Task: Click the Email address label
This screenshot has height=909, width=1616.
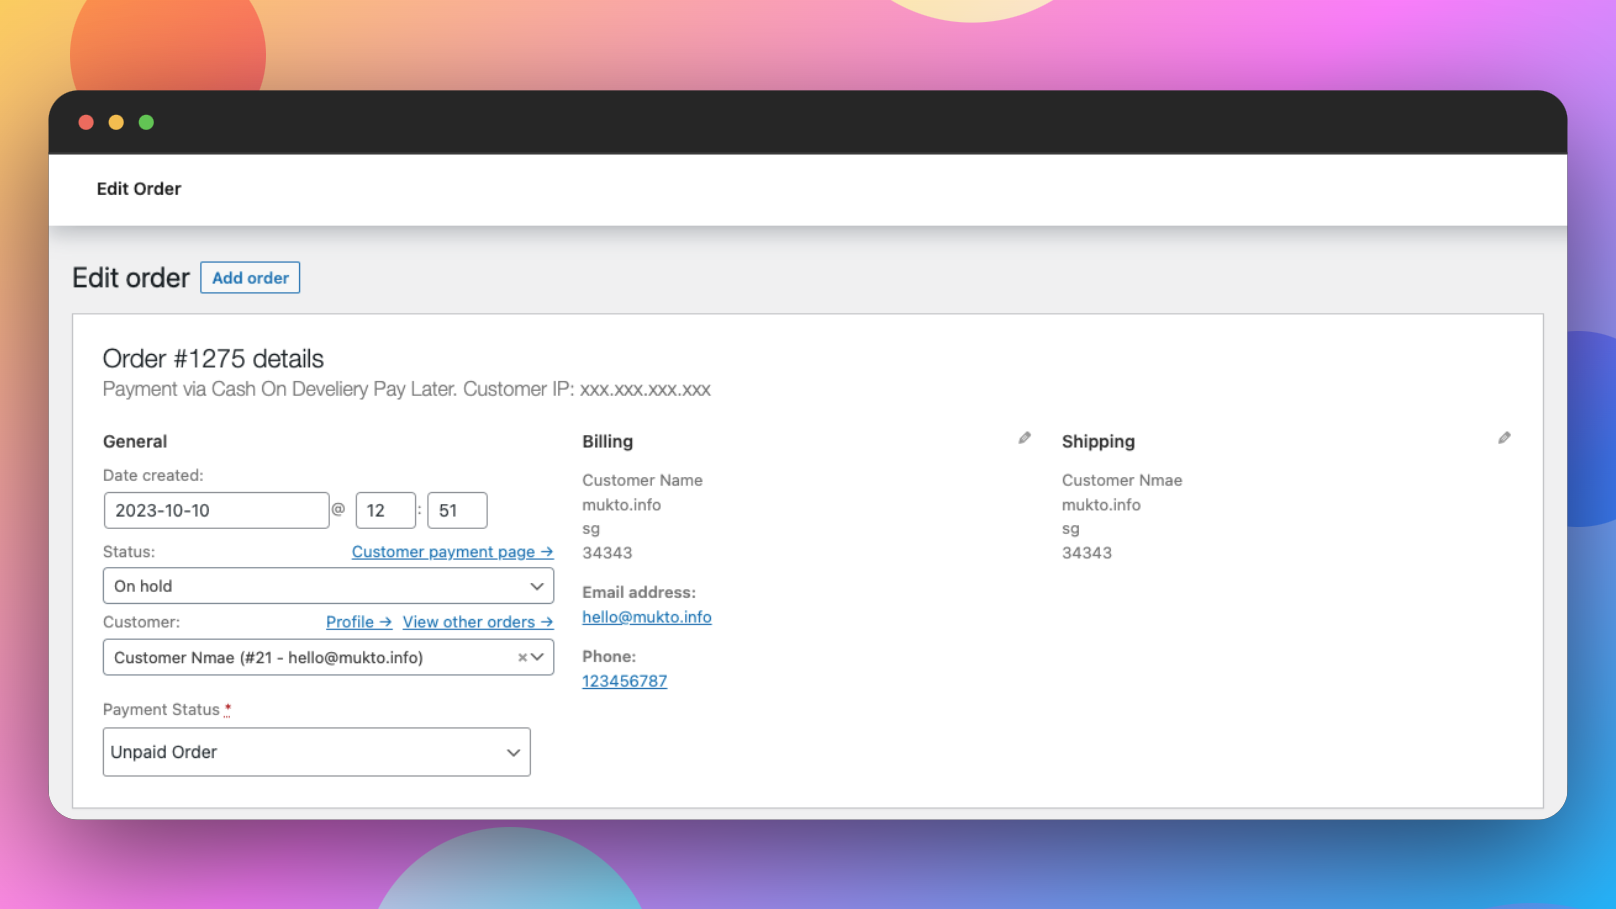Action: pyautogui.click(x=639, y=593)
